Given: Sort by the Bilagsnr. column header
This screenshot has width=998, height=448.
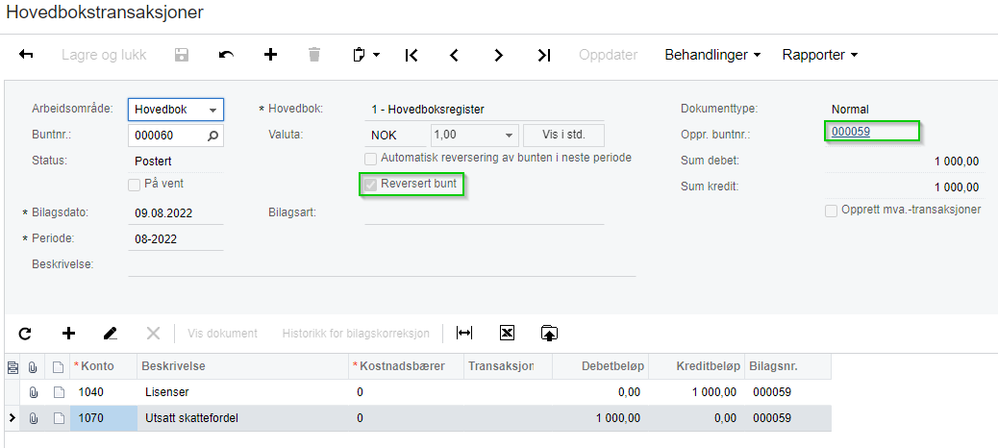Looking at the screenshot, I should coord(788,367).
